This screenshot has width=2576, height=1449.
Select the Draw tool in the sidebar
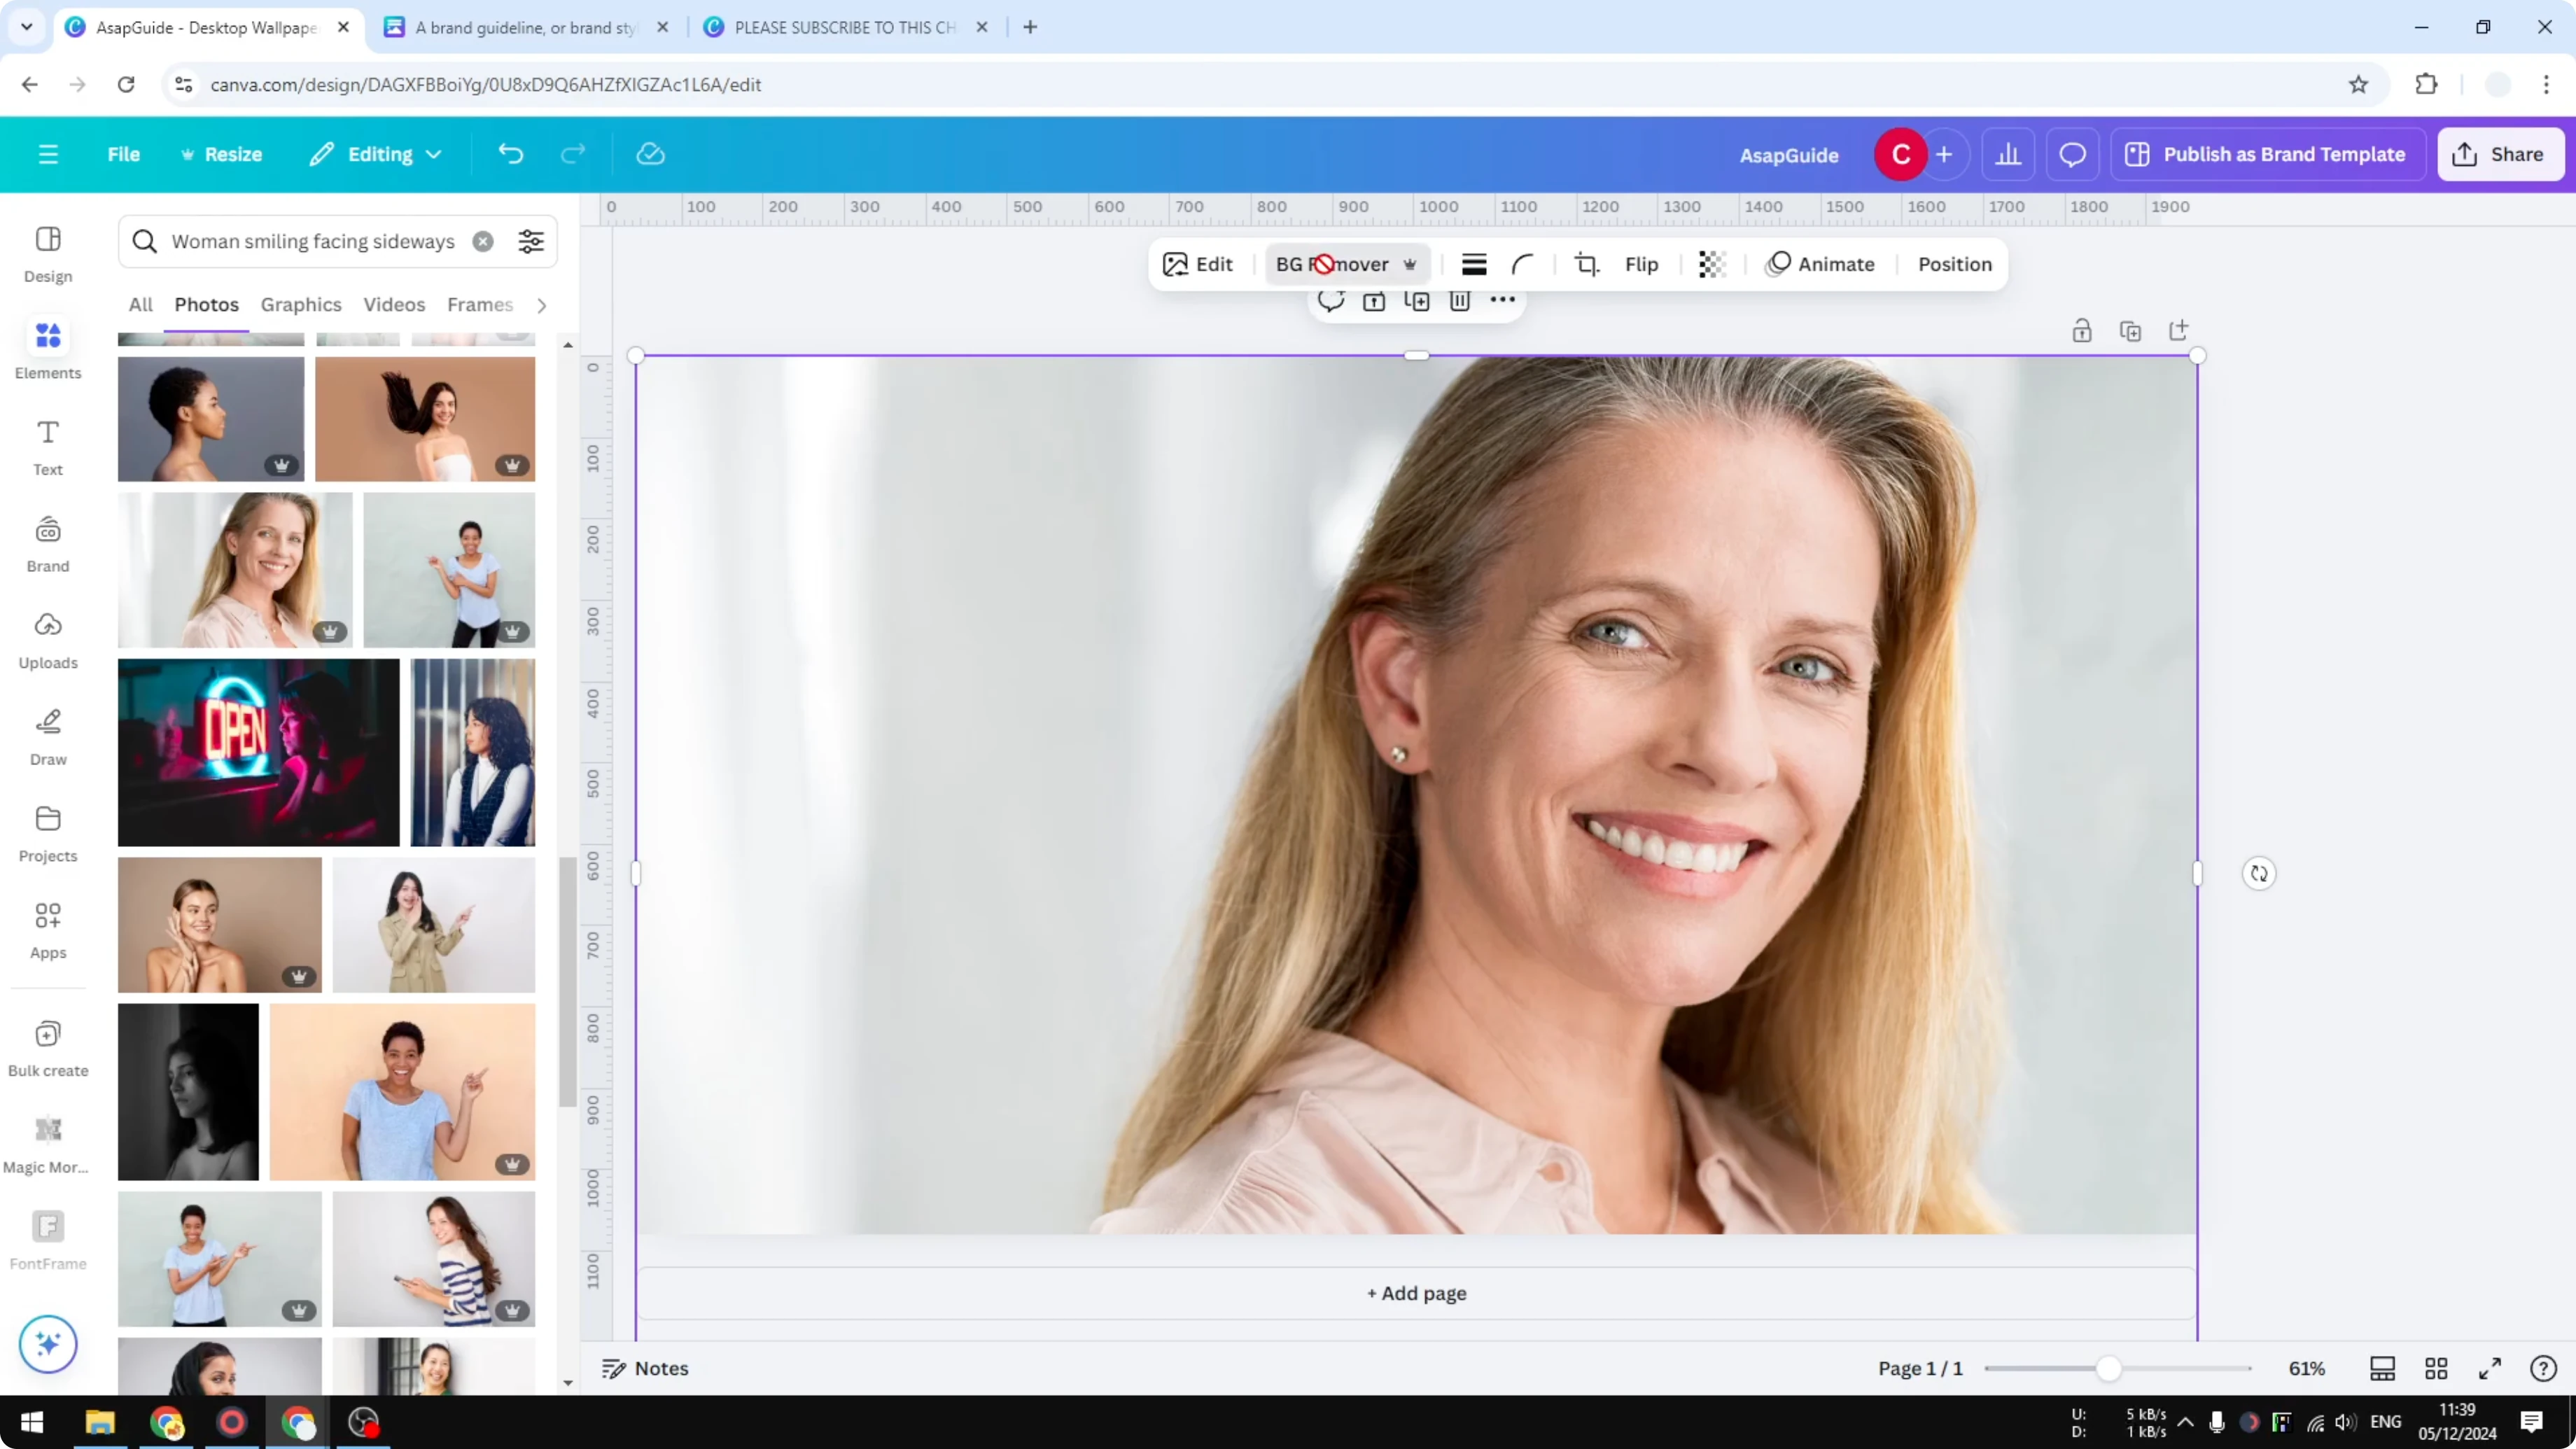click(47, 735)
